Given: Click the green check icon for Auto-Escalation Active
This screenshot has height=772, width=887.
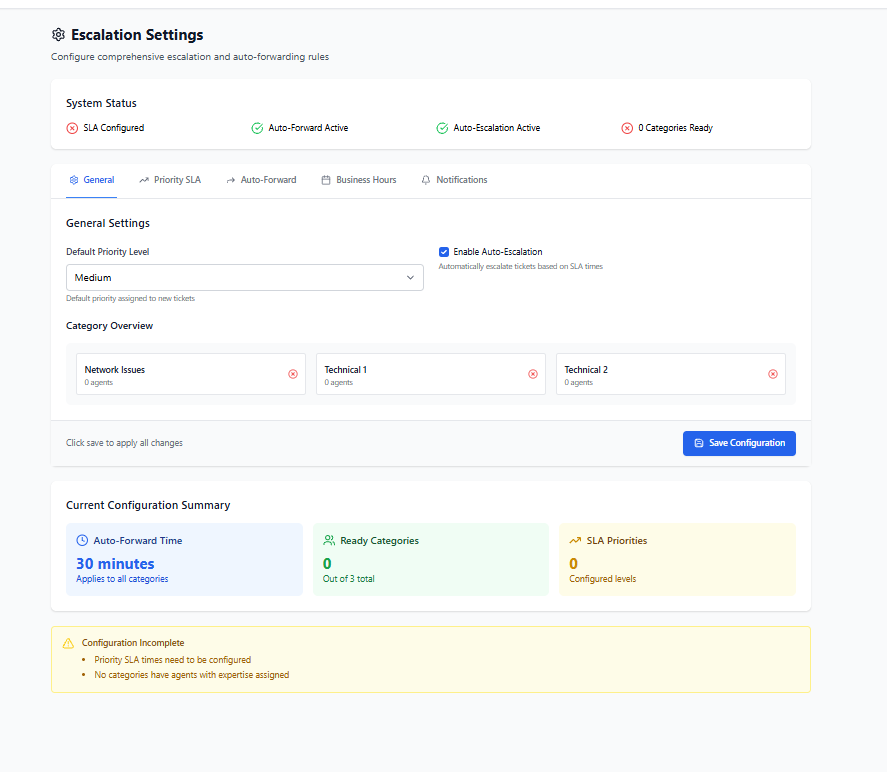Looking at the screenshot, I should click(442, 128).
